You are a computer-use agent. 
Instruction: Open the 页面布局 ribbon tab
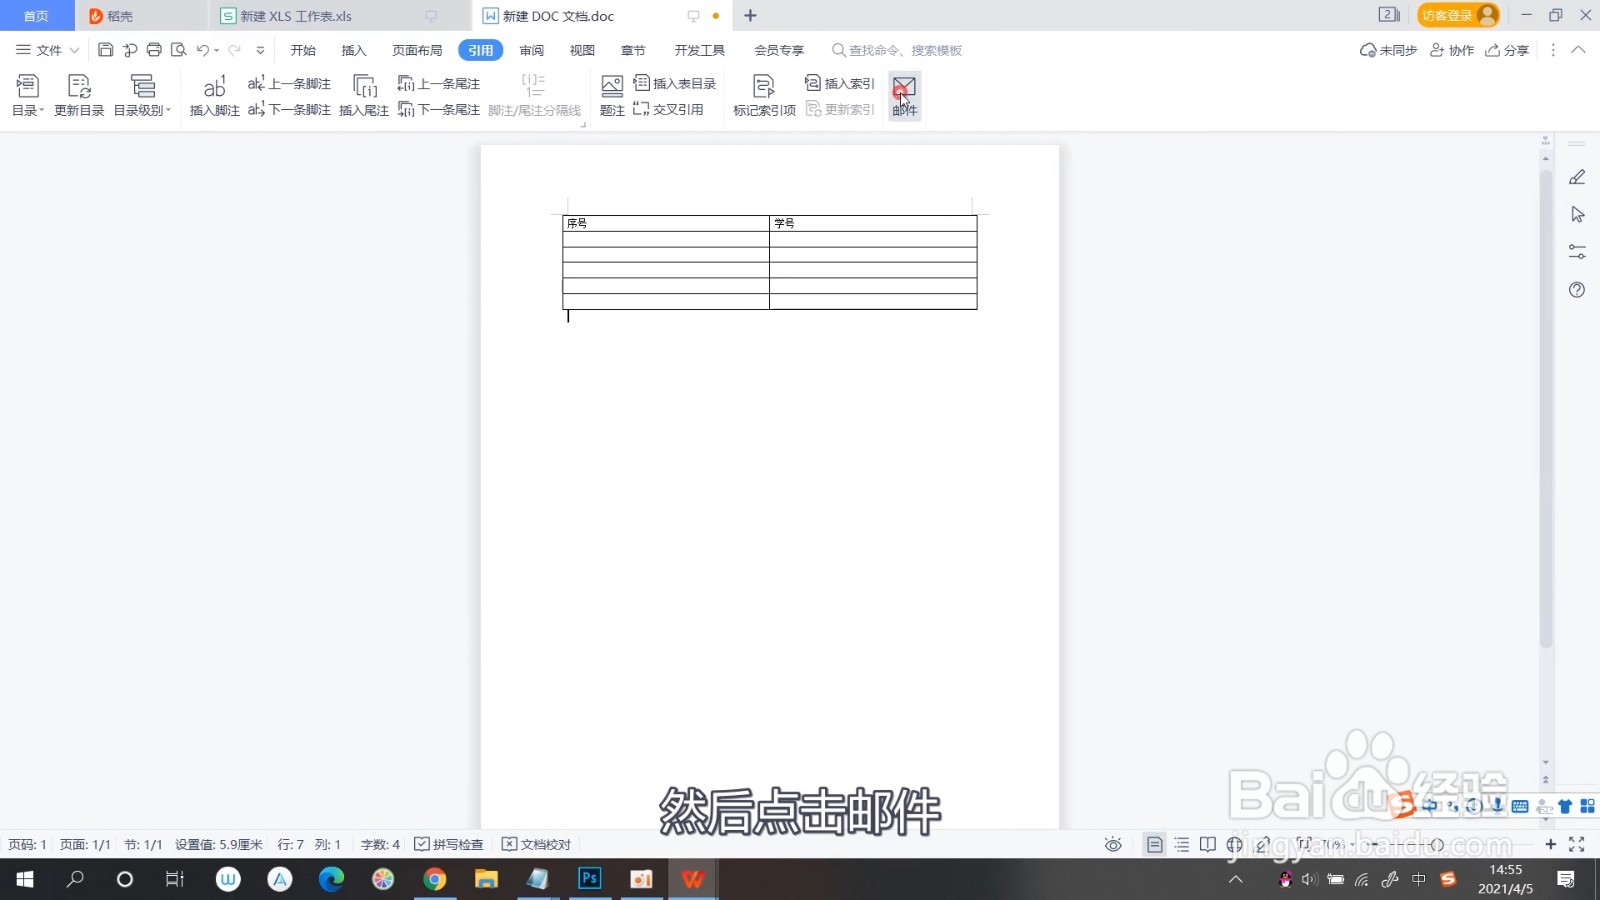417,50
